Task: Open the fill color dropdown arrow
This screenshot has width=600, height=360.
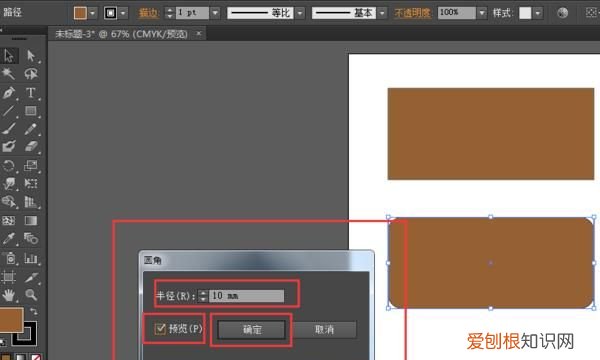Action: [92, 13]
